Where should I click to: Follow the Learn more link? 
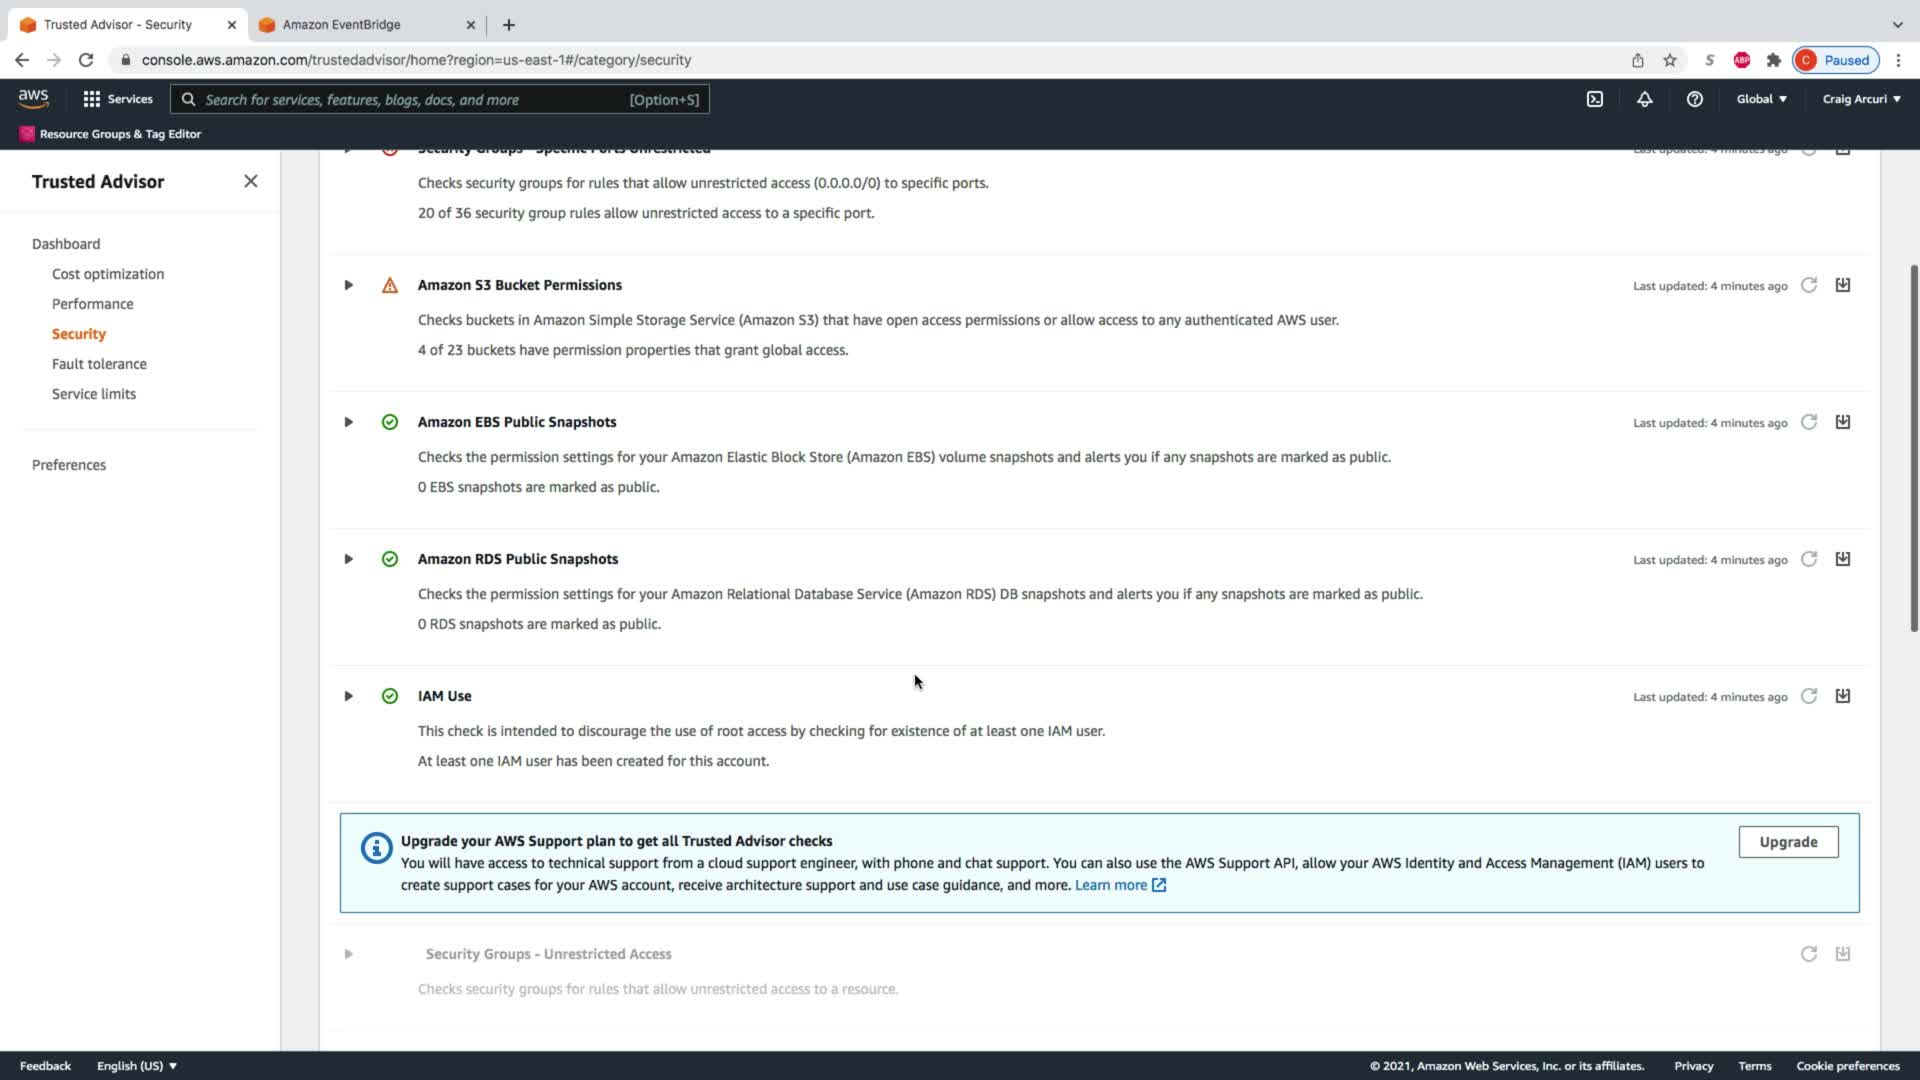(1110, 885)
